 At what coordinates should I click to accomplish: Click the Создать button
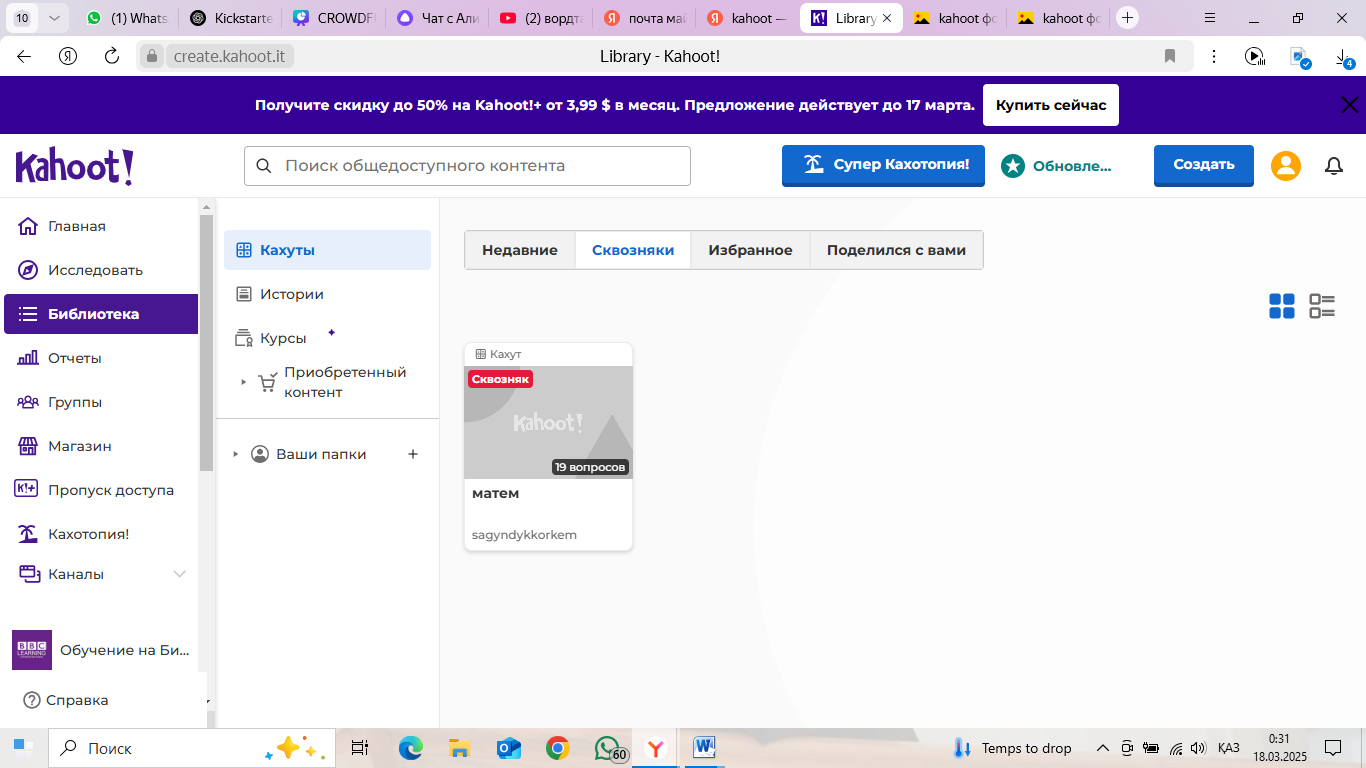pyautogui.click(x=1204, y=165)
